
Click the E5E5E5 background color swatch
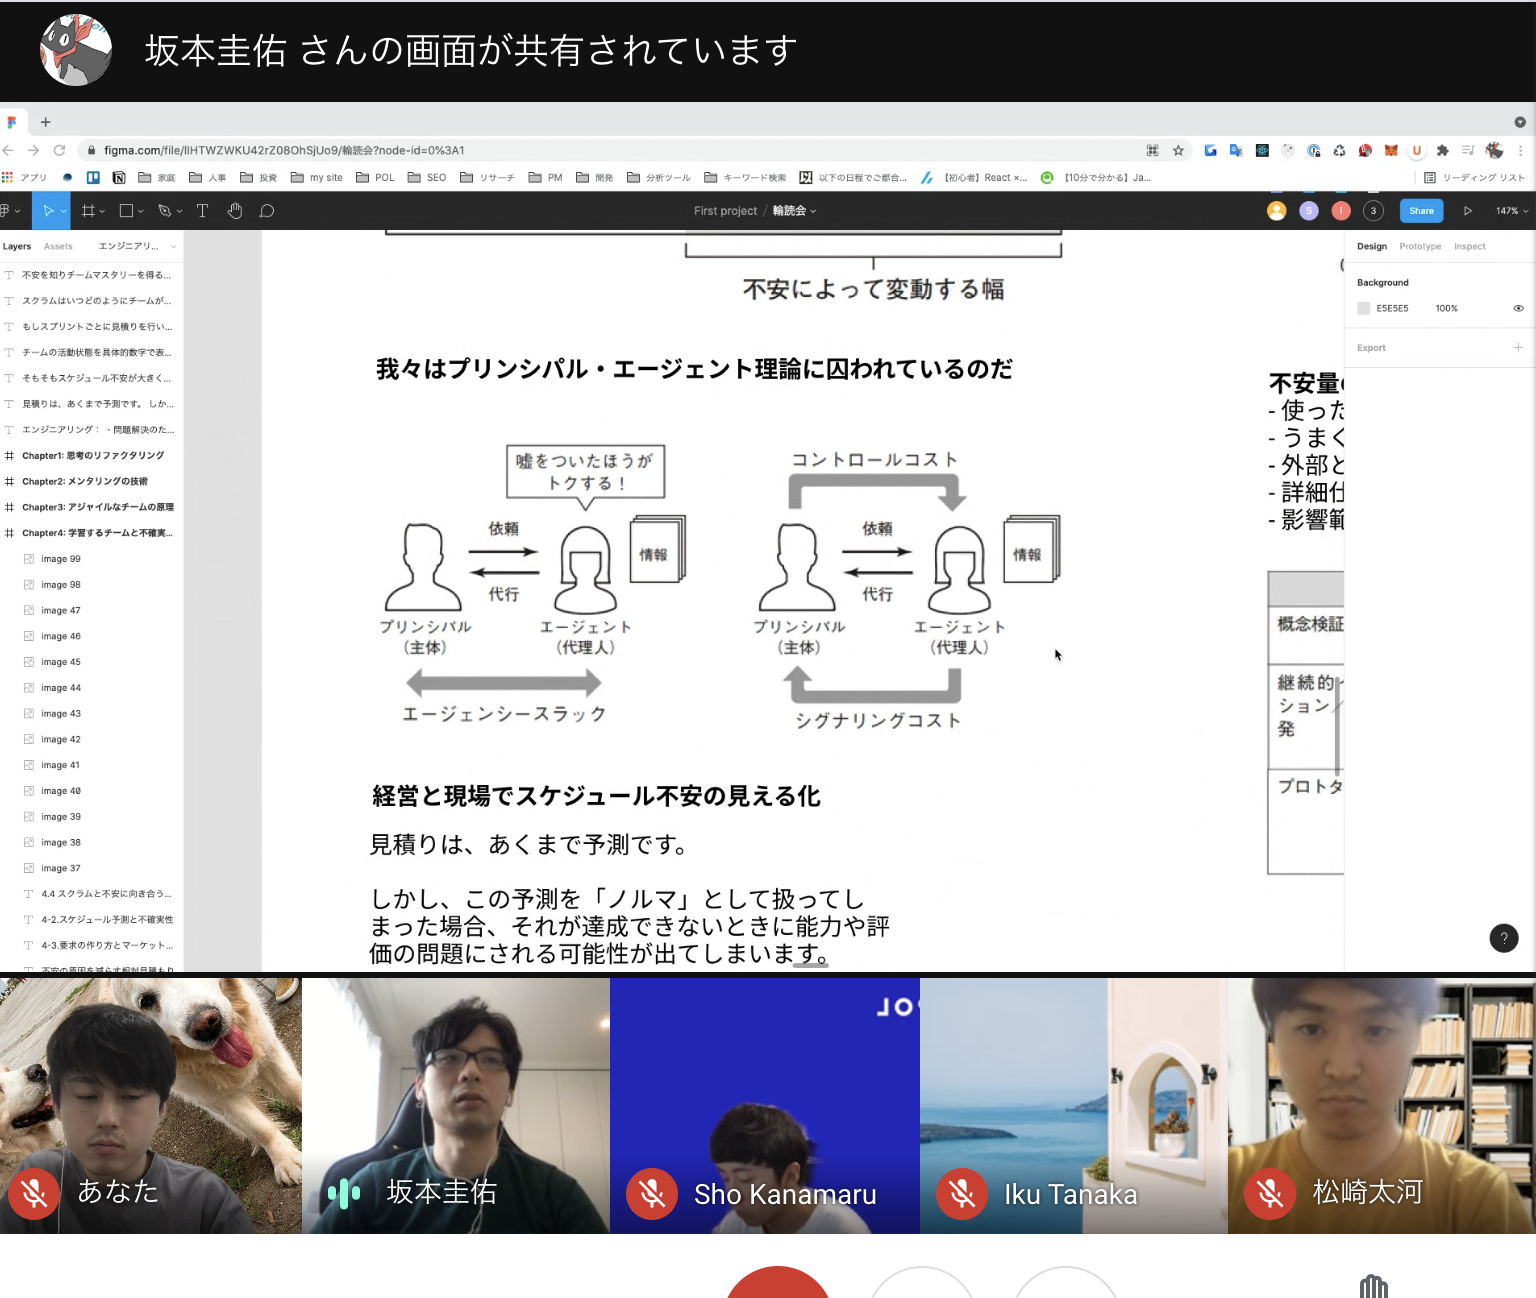(x=1363, y=308)
